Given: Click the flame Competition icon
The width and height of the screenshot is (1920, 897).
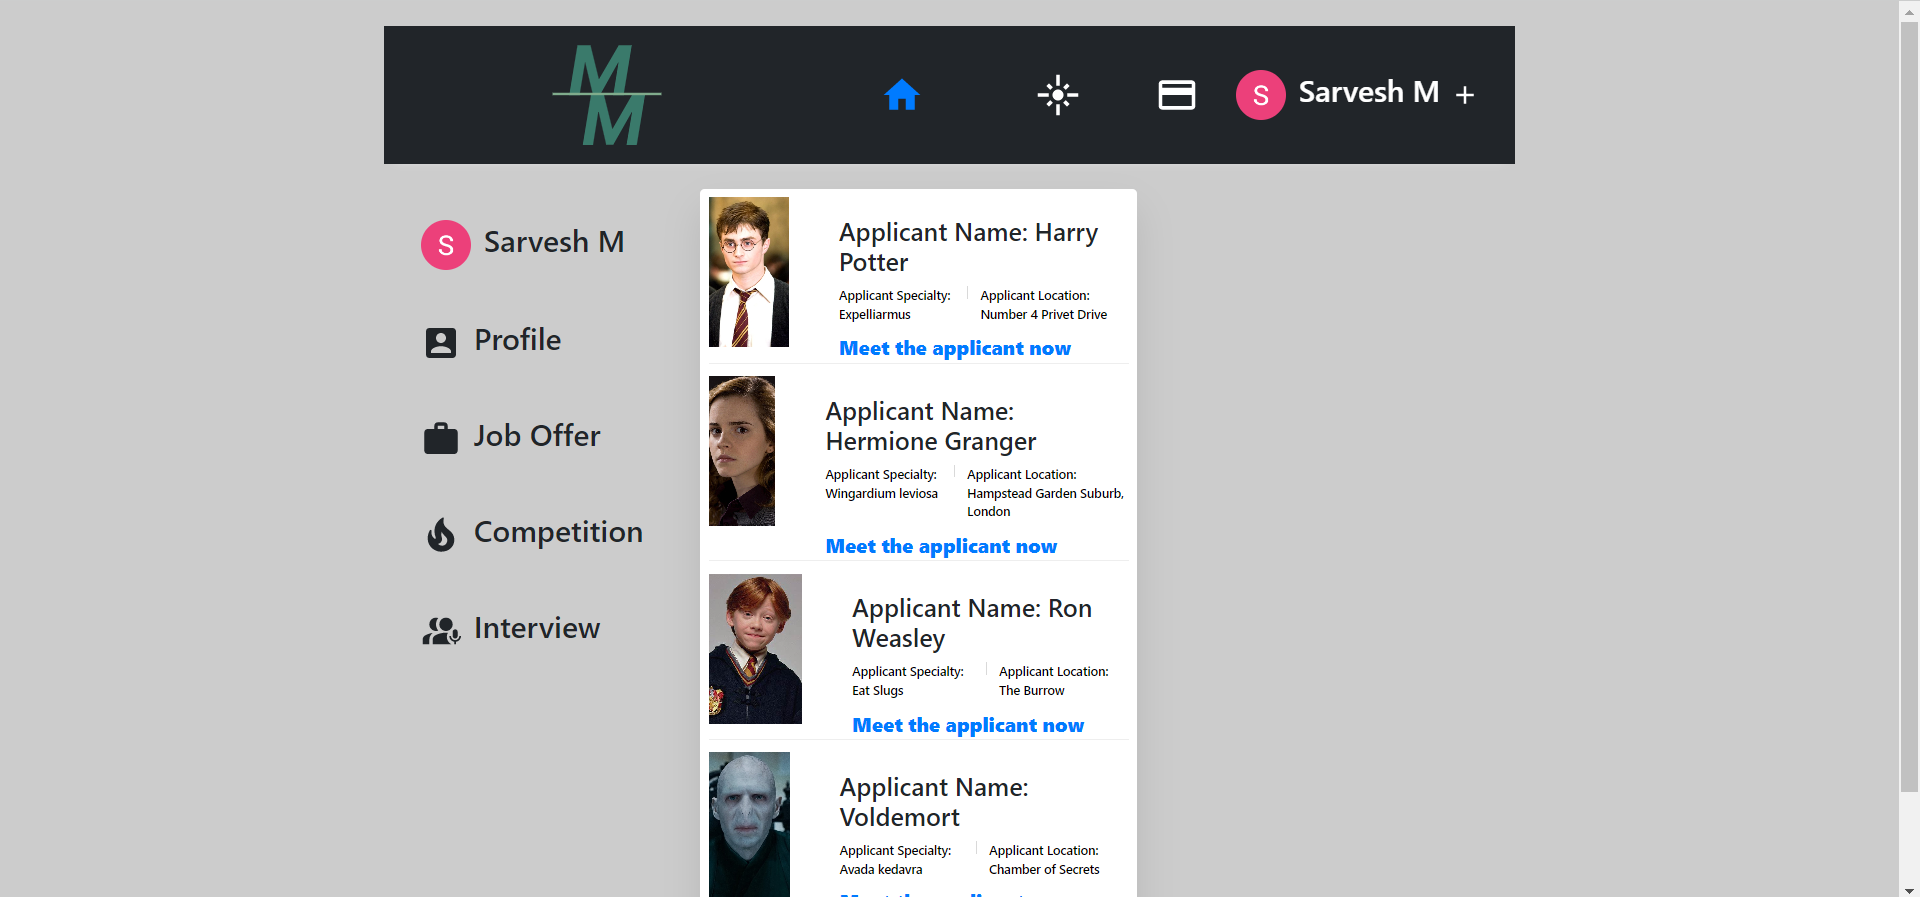Looking at the screenshot, I should coord(441,535).
